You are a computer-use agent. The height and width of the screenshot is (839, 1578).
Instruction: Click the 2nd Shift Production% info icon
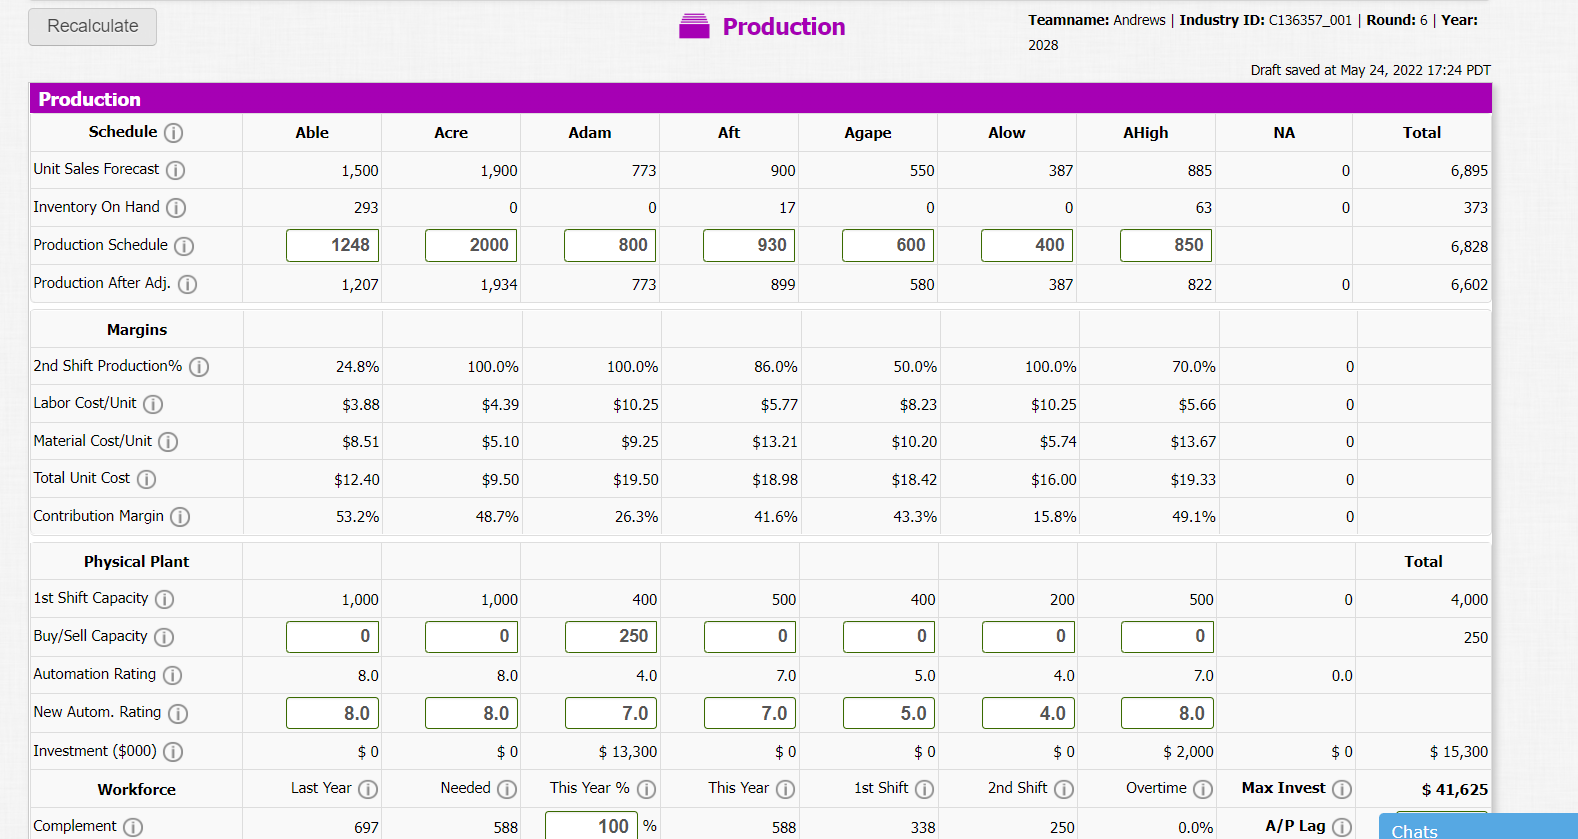(199, 367)
